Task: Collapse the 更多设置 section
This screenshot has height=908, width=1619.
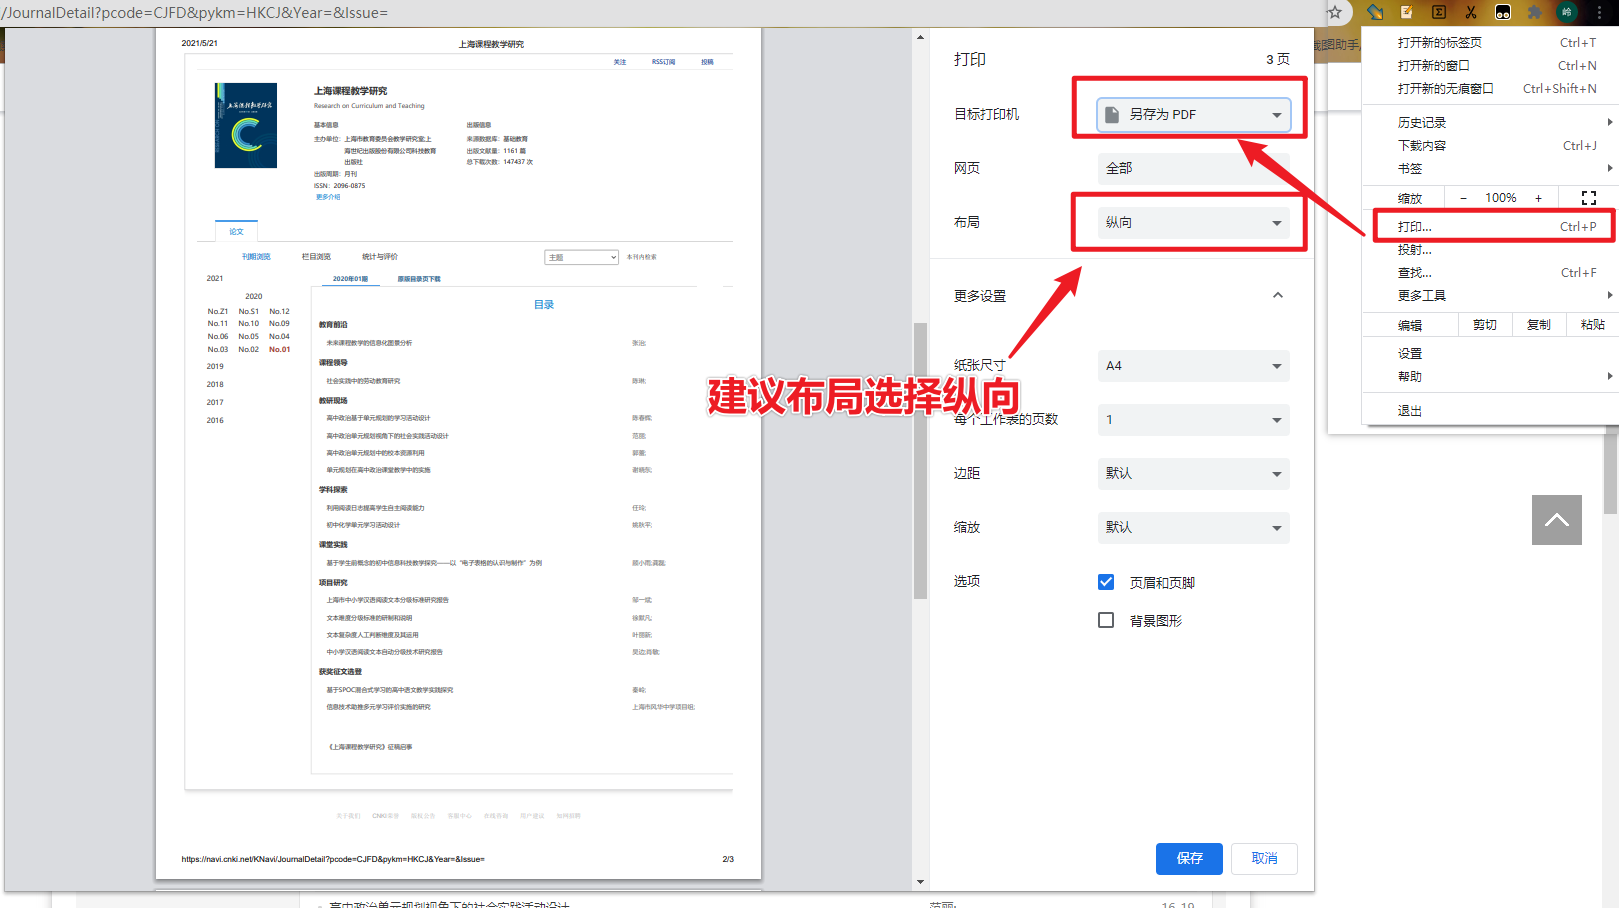Action: point(1278,295)
